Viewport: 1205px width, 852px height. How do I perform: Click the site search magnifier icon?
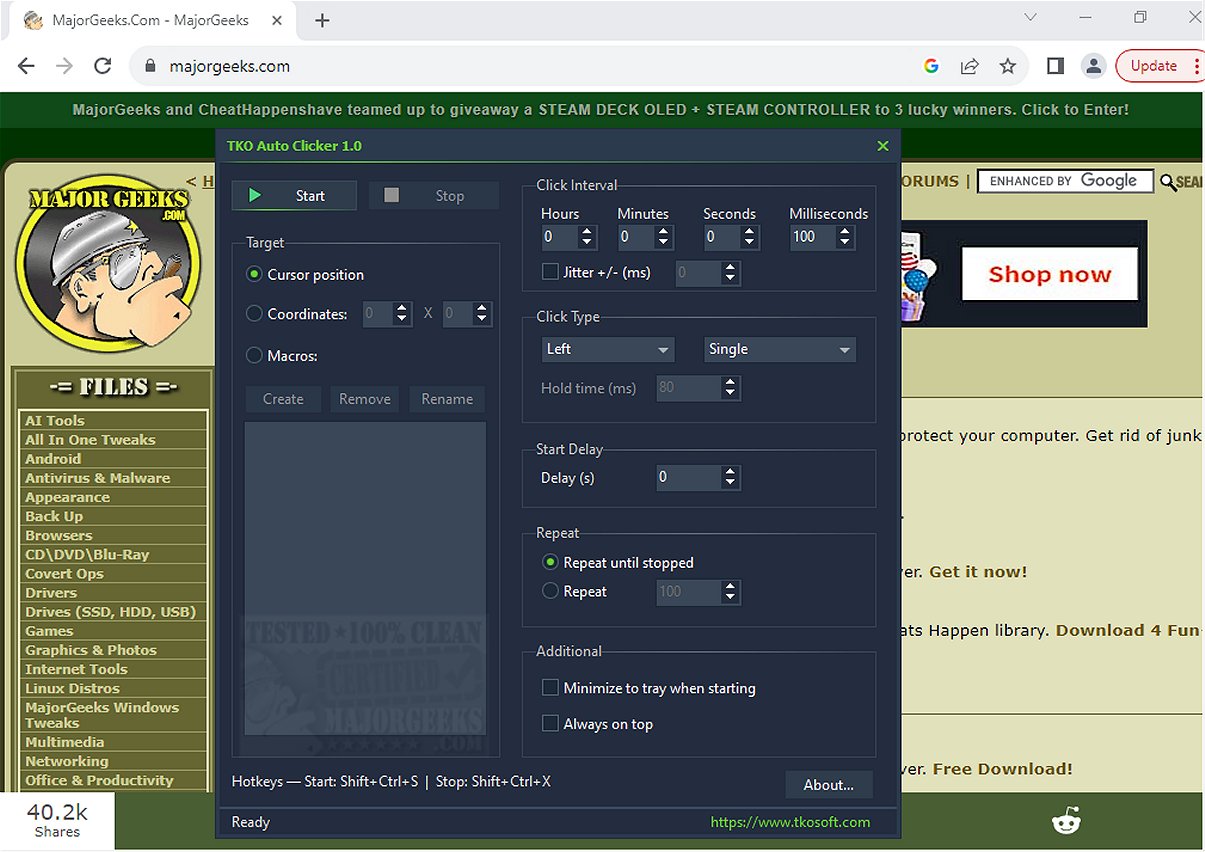[x=1168, y=182]
